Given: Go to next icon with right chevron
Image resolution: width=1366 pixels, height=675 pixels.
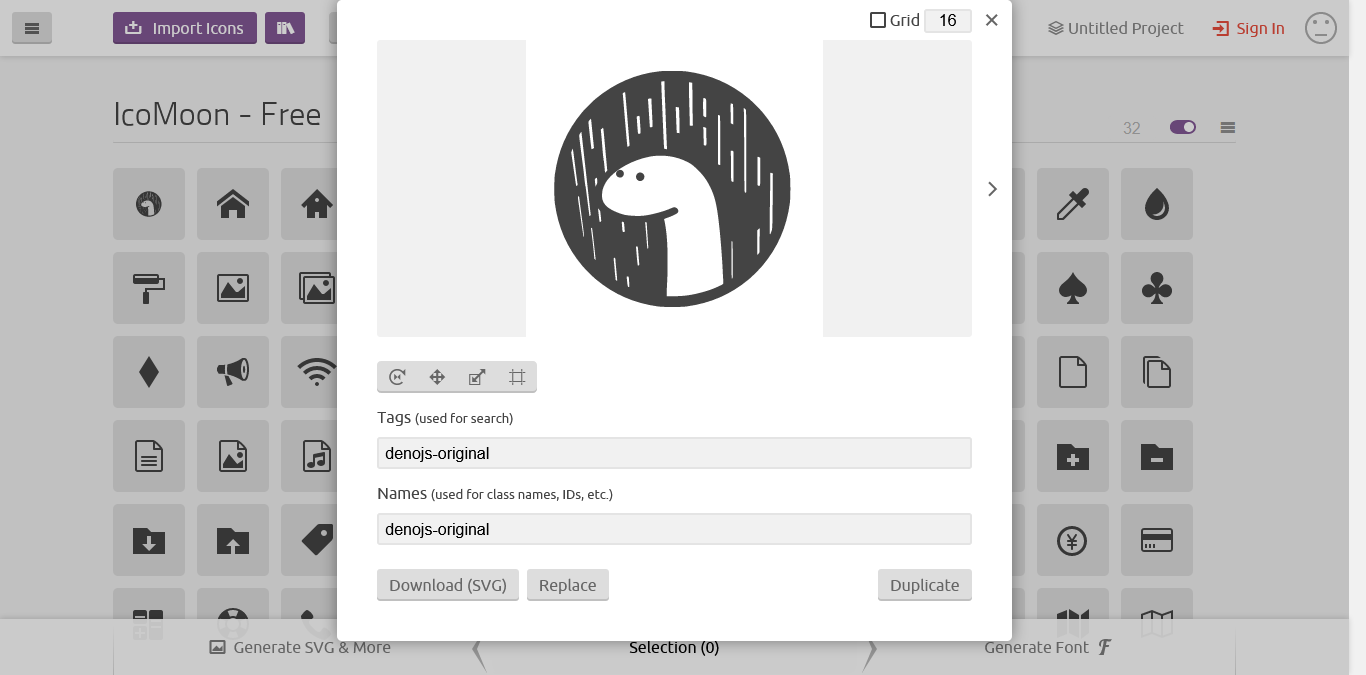Looking at the screenshot, I should [992, 189].
